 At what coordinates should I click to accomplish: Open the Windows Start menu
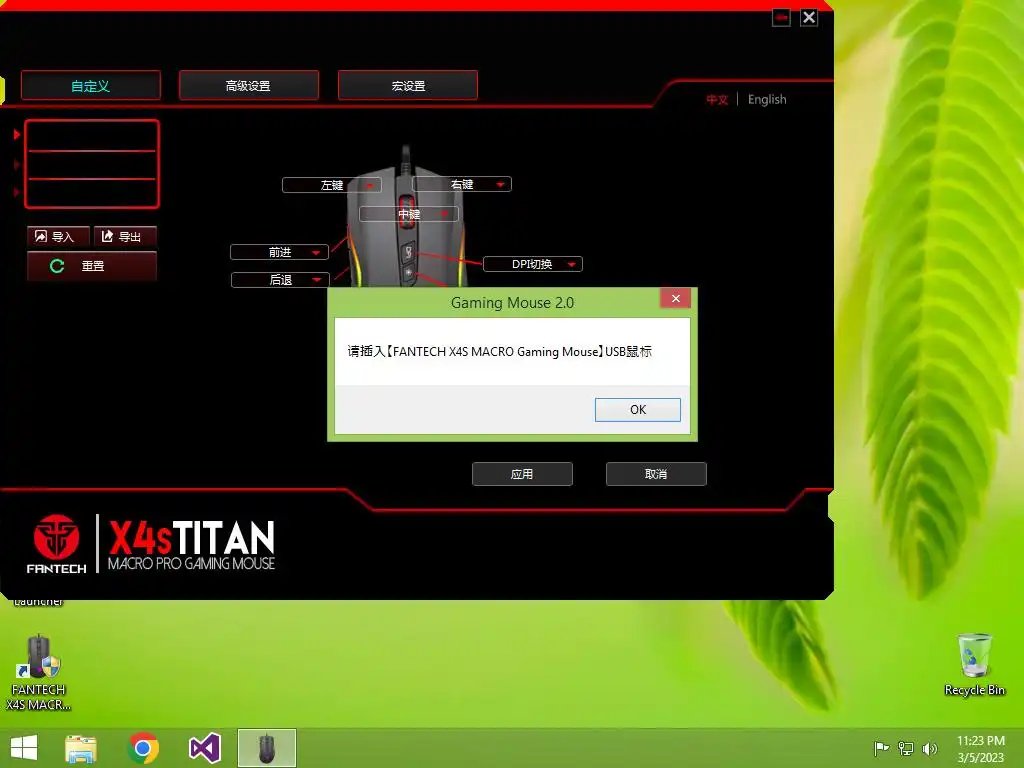[x=24, y=748]
